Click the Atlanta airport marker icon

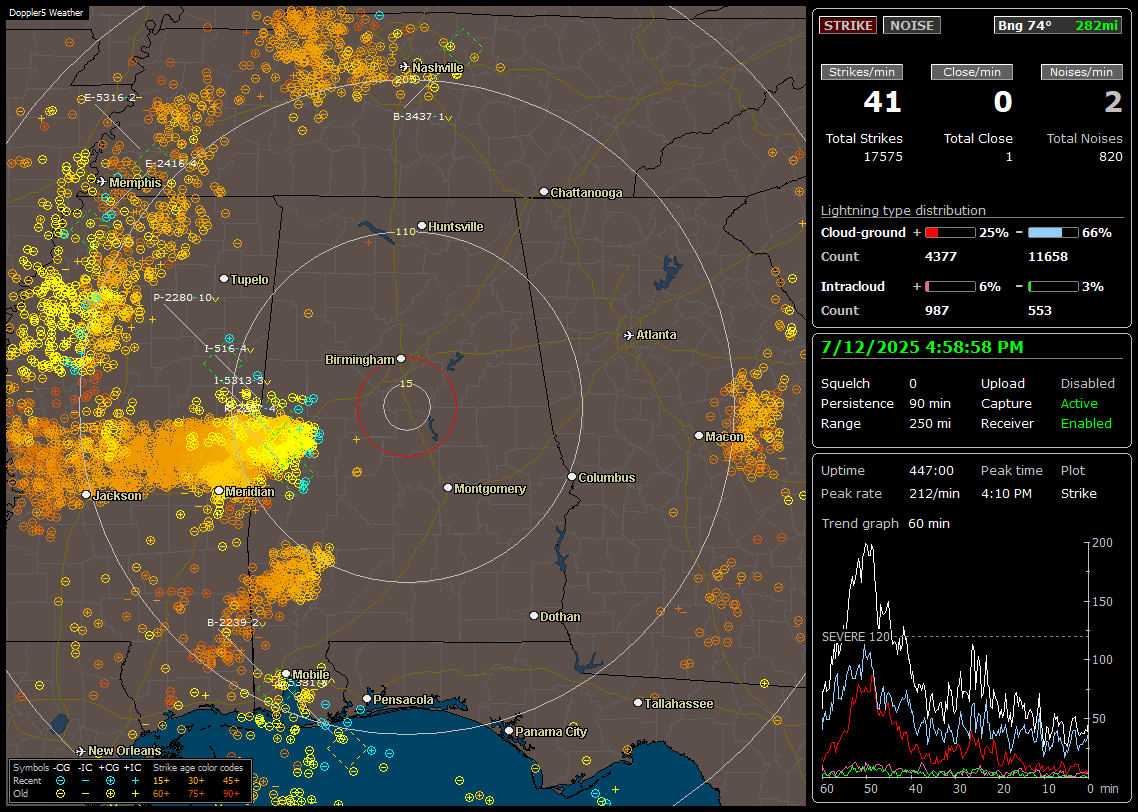[629, 335]
